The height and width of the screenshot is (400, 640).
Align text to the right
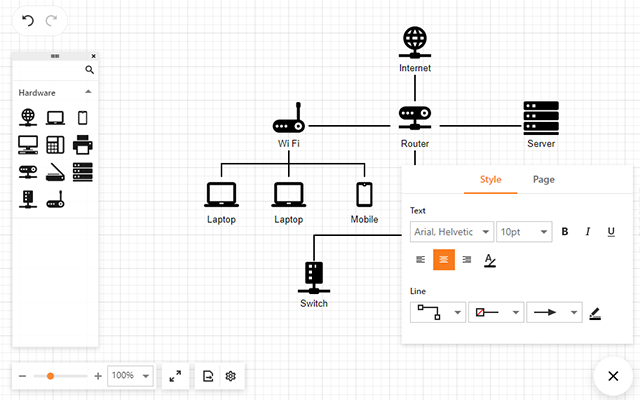click(x=467, y=260)
